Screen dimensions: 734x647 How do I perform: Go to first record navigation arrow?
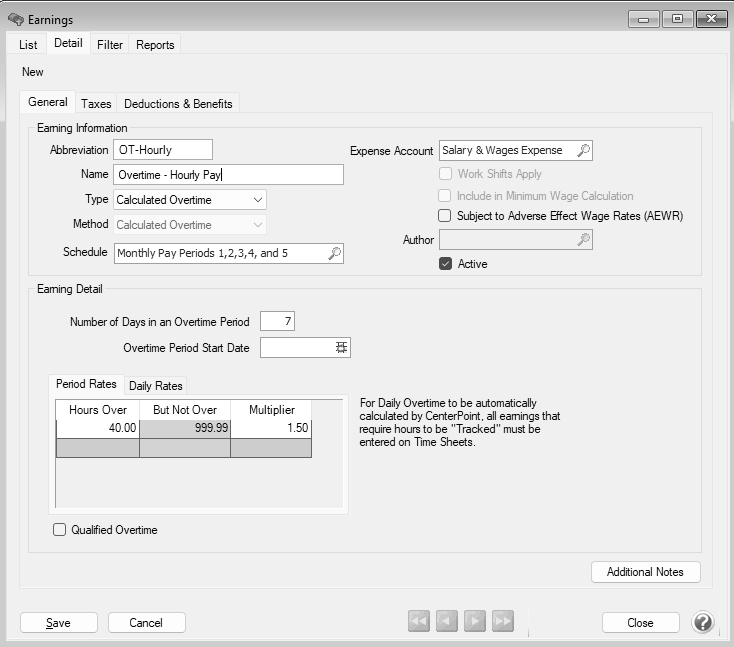point(418,622)
